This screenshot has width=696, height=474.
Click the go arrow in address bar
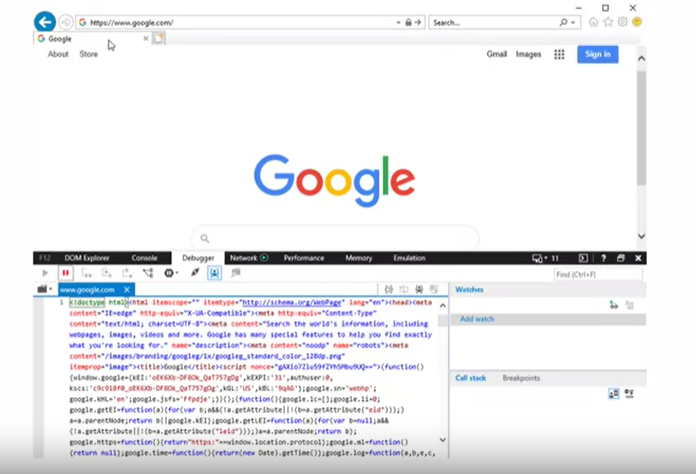[x=418, y=22]
